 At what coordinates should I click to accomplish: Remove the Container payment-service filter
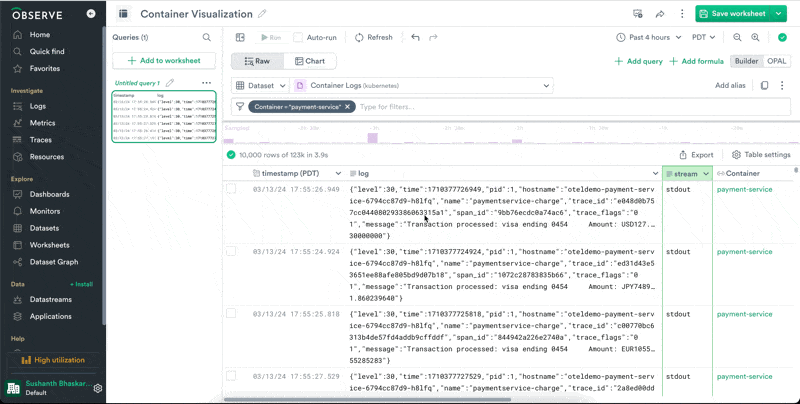tap(347, 107)
